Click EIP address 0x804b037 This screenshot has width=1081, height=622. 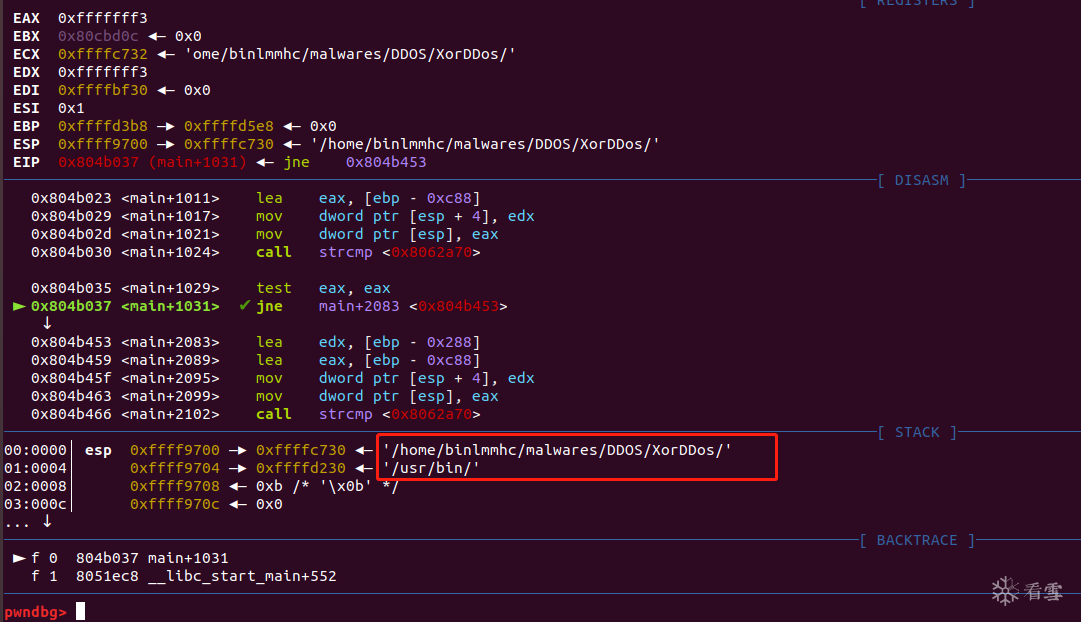click(98, 162)
